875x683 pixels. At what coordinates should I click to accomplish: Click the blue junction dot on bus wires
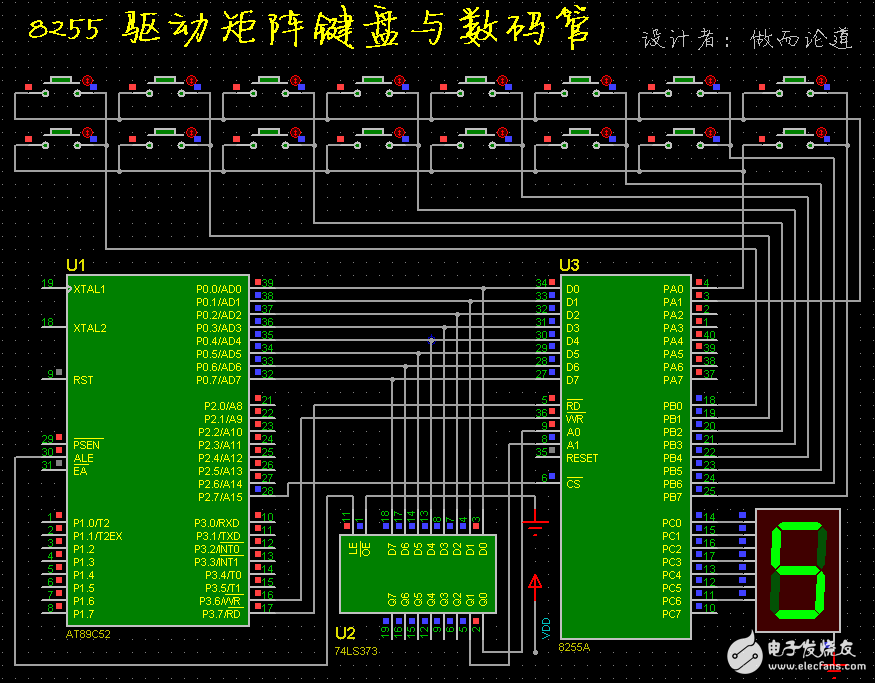(x=431, y=341)
